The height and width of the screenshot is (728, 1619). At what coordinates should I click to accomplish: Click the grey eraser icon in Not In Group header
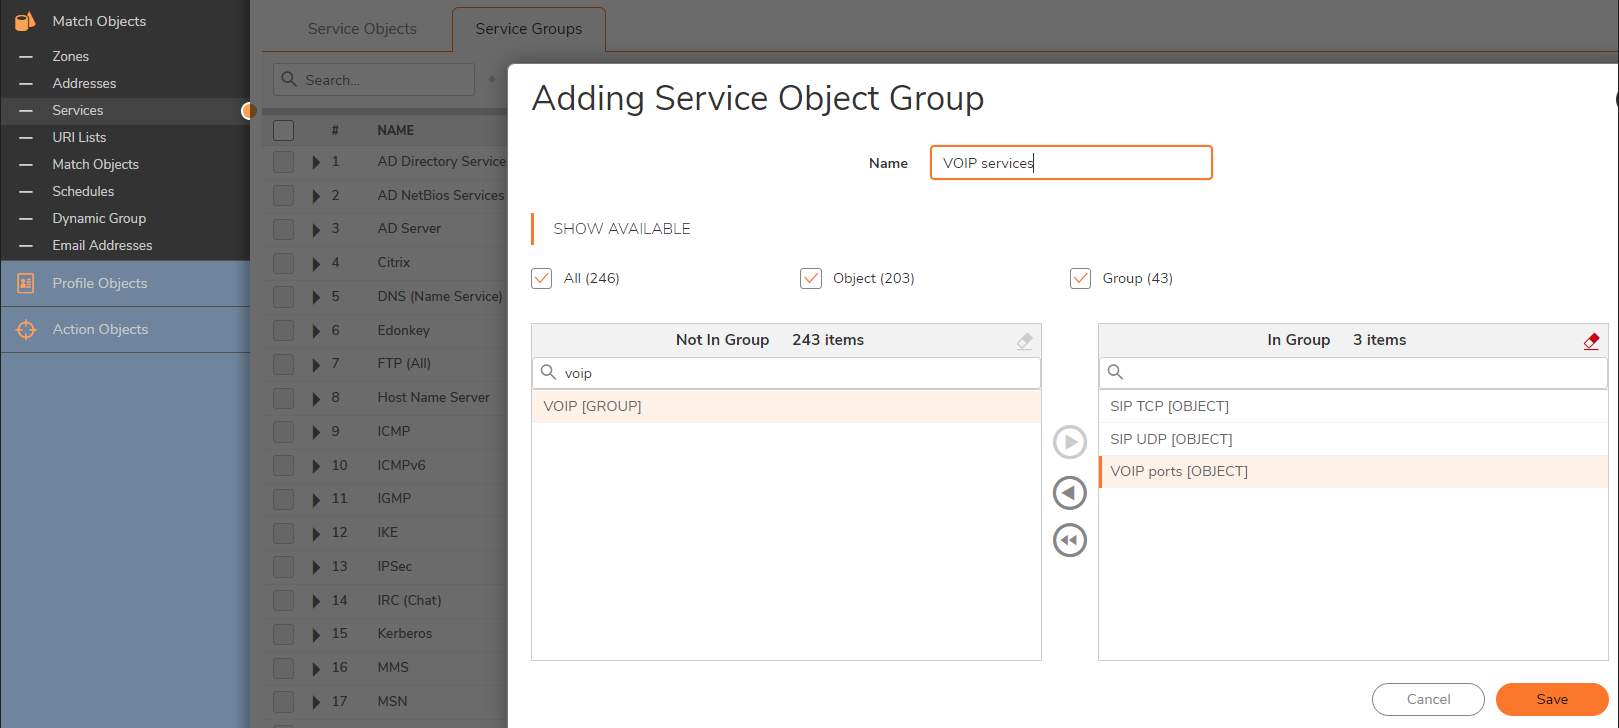pyautogui.click(x=1024, y=341)
